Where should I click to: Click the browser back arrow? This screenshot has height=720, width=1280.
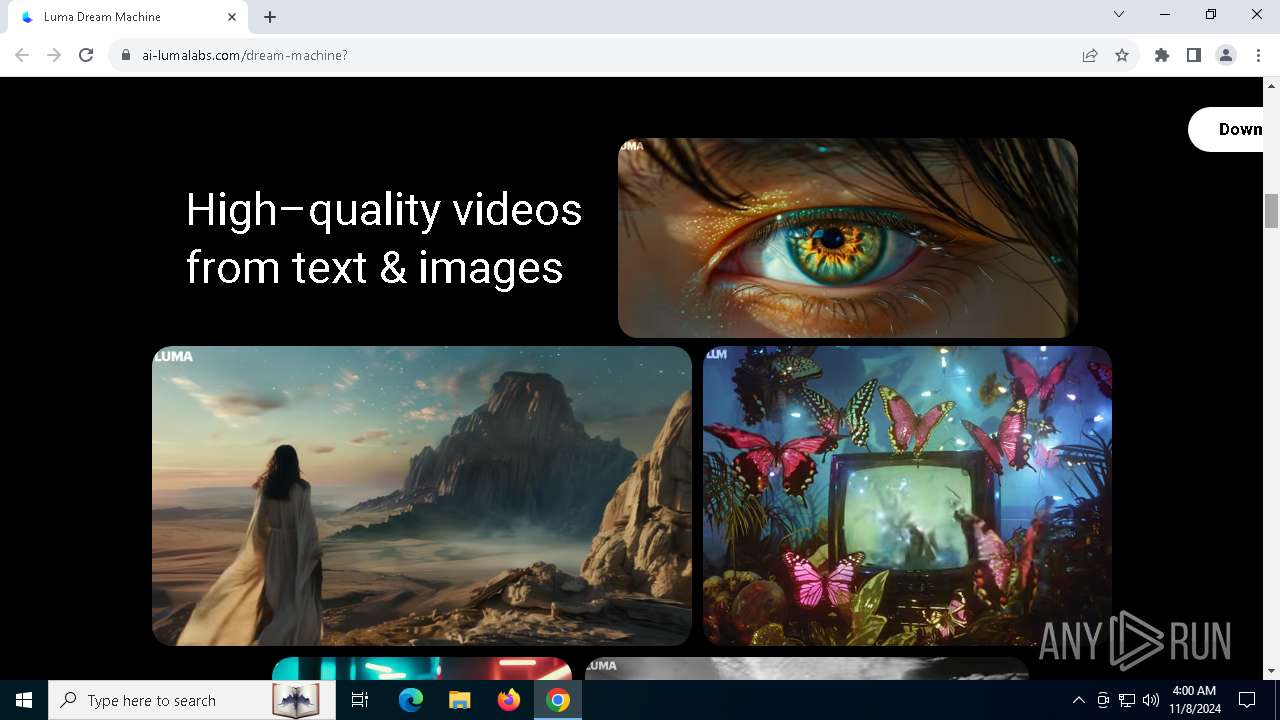pyautogui.click(x=22, y=55)
